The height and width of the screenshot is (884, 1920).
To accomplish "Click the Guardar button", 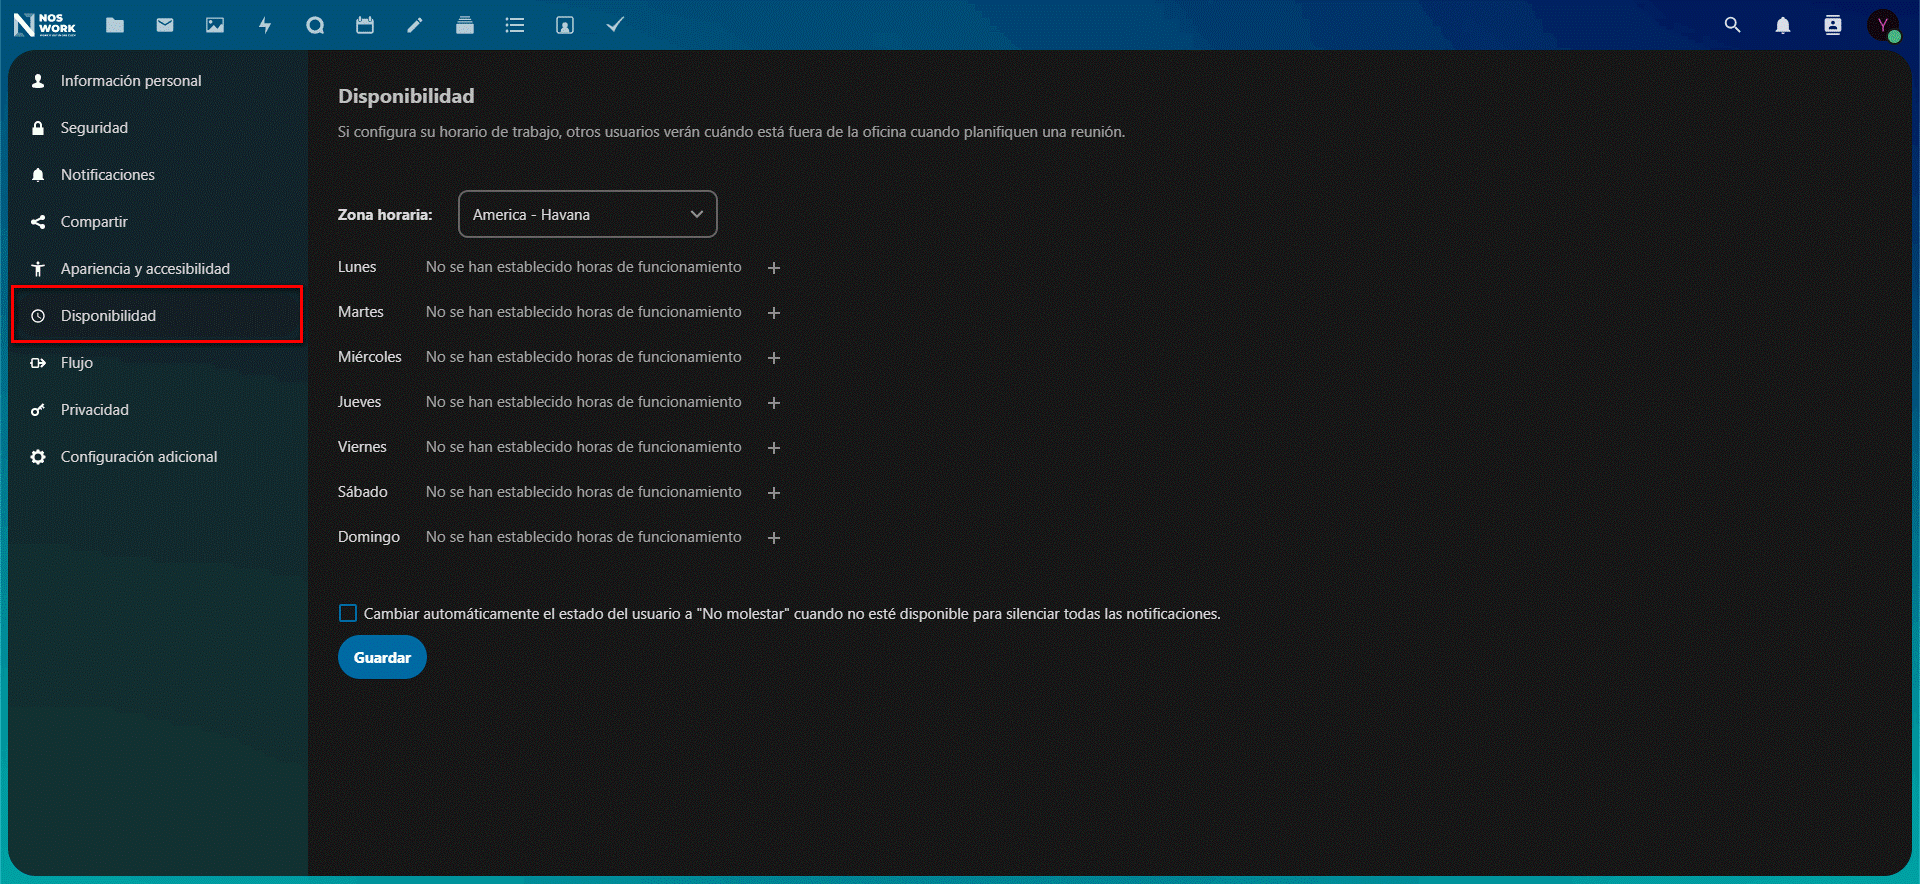I will [382, 657].
